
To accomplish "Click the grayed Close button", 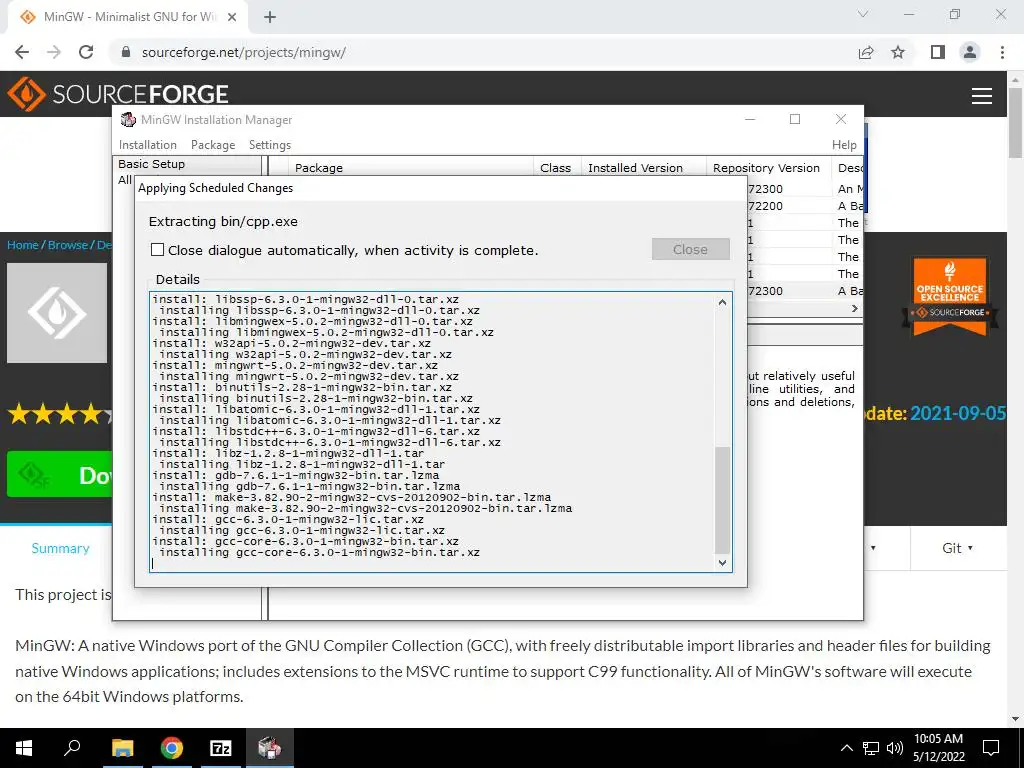I will click(x=690, y=249).
